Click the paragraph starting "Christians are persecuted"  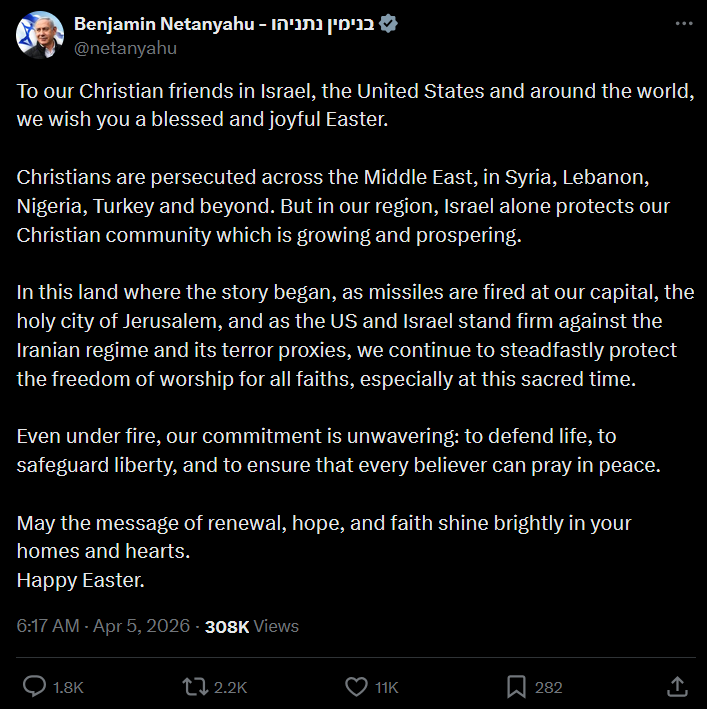tap(340, 207)
